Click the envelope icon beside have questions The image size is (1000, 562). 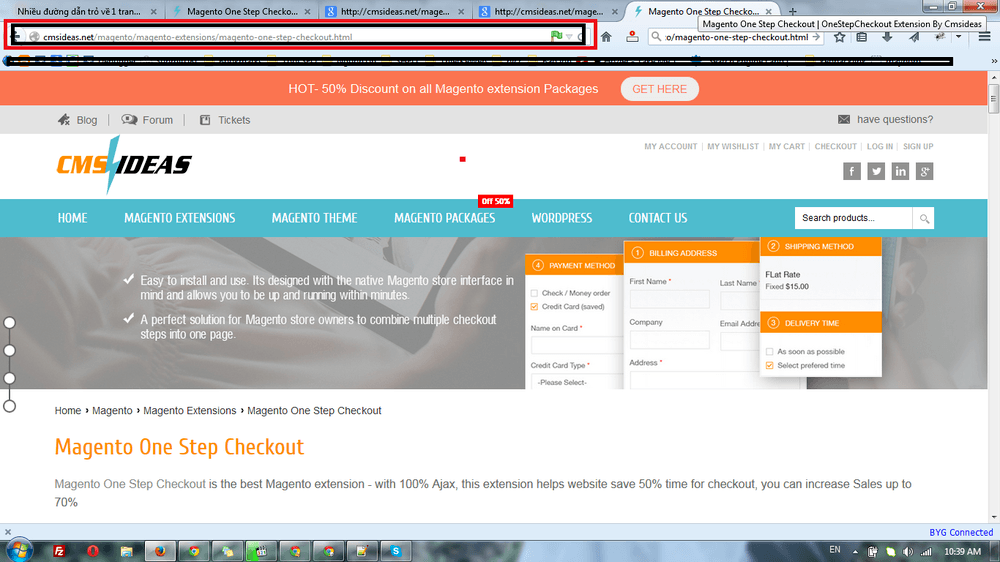coord(843,119)
